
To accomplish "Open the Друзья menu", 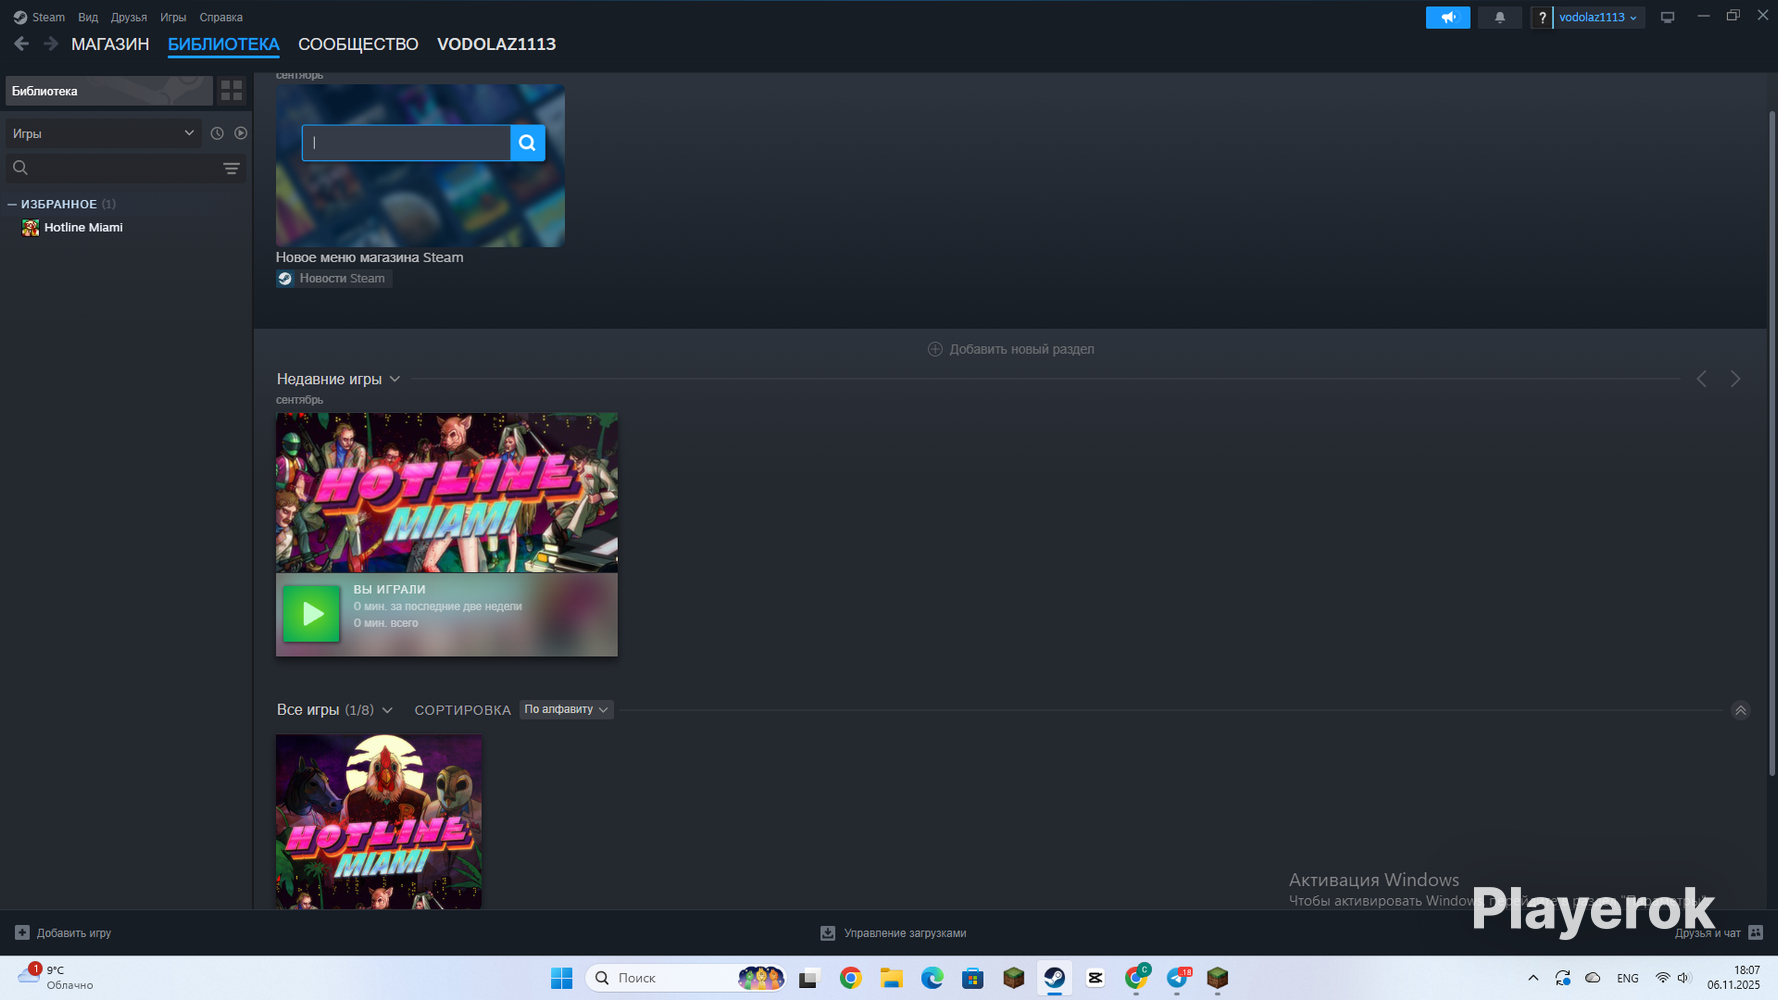I will point(129,17).
